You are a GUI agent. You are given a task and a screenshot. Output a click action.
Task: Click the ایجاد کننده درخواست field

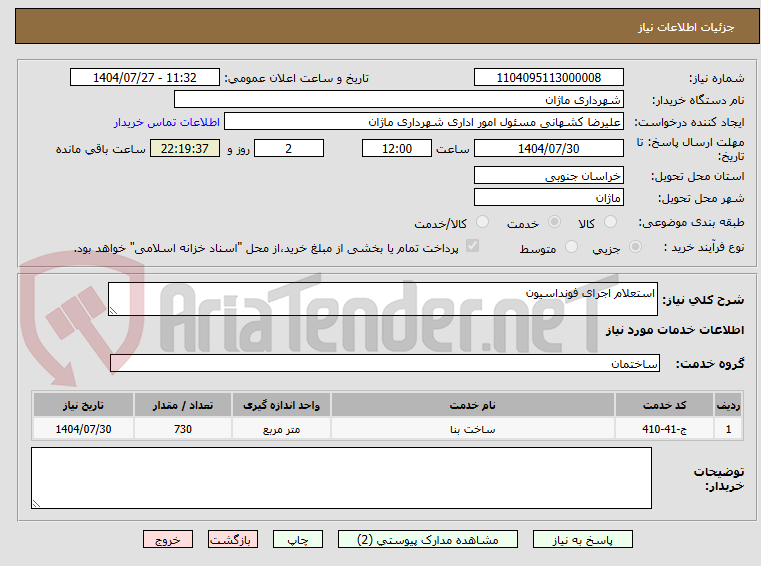coord(424,121)
